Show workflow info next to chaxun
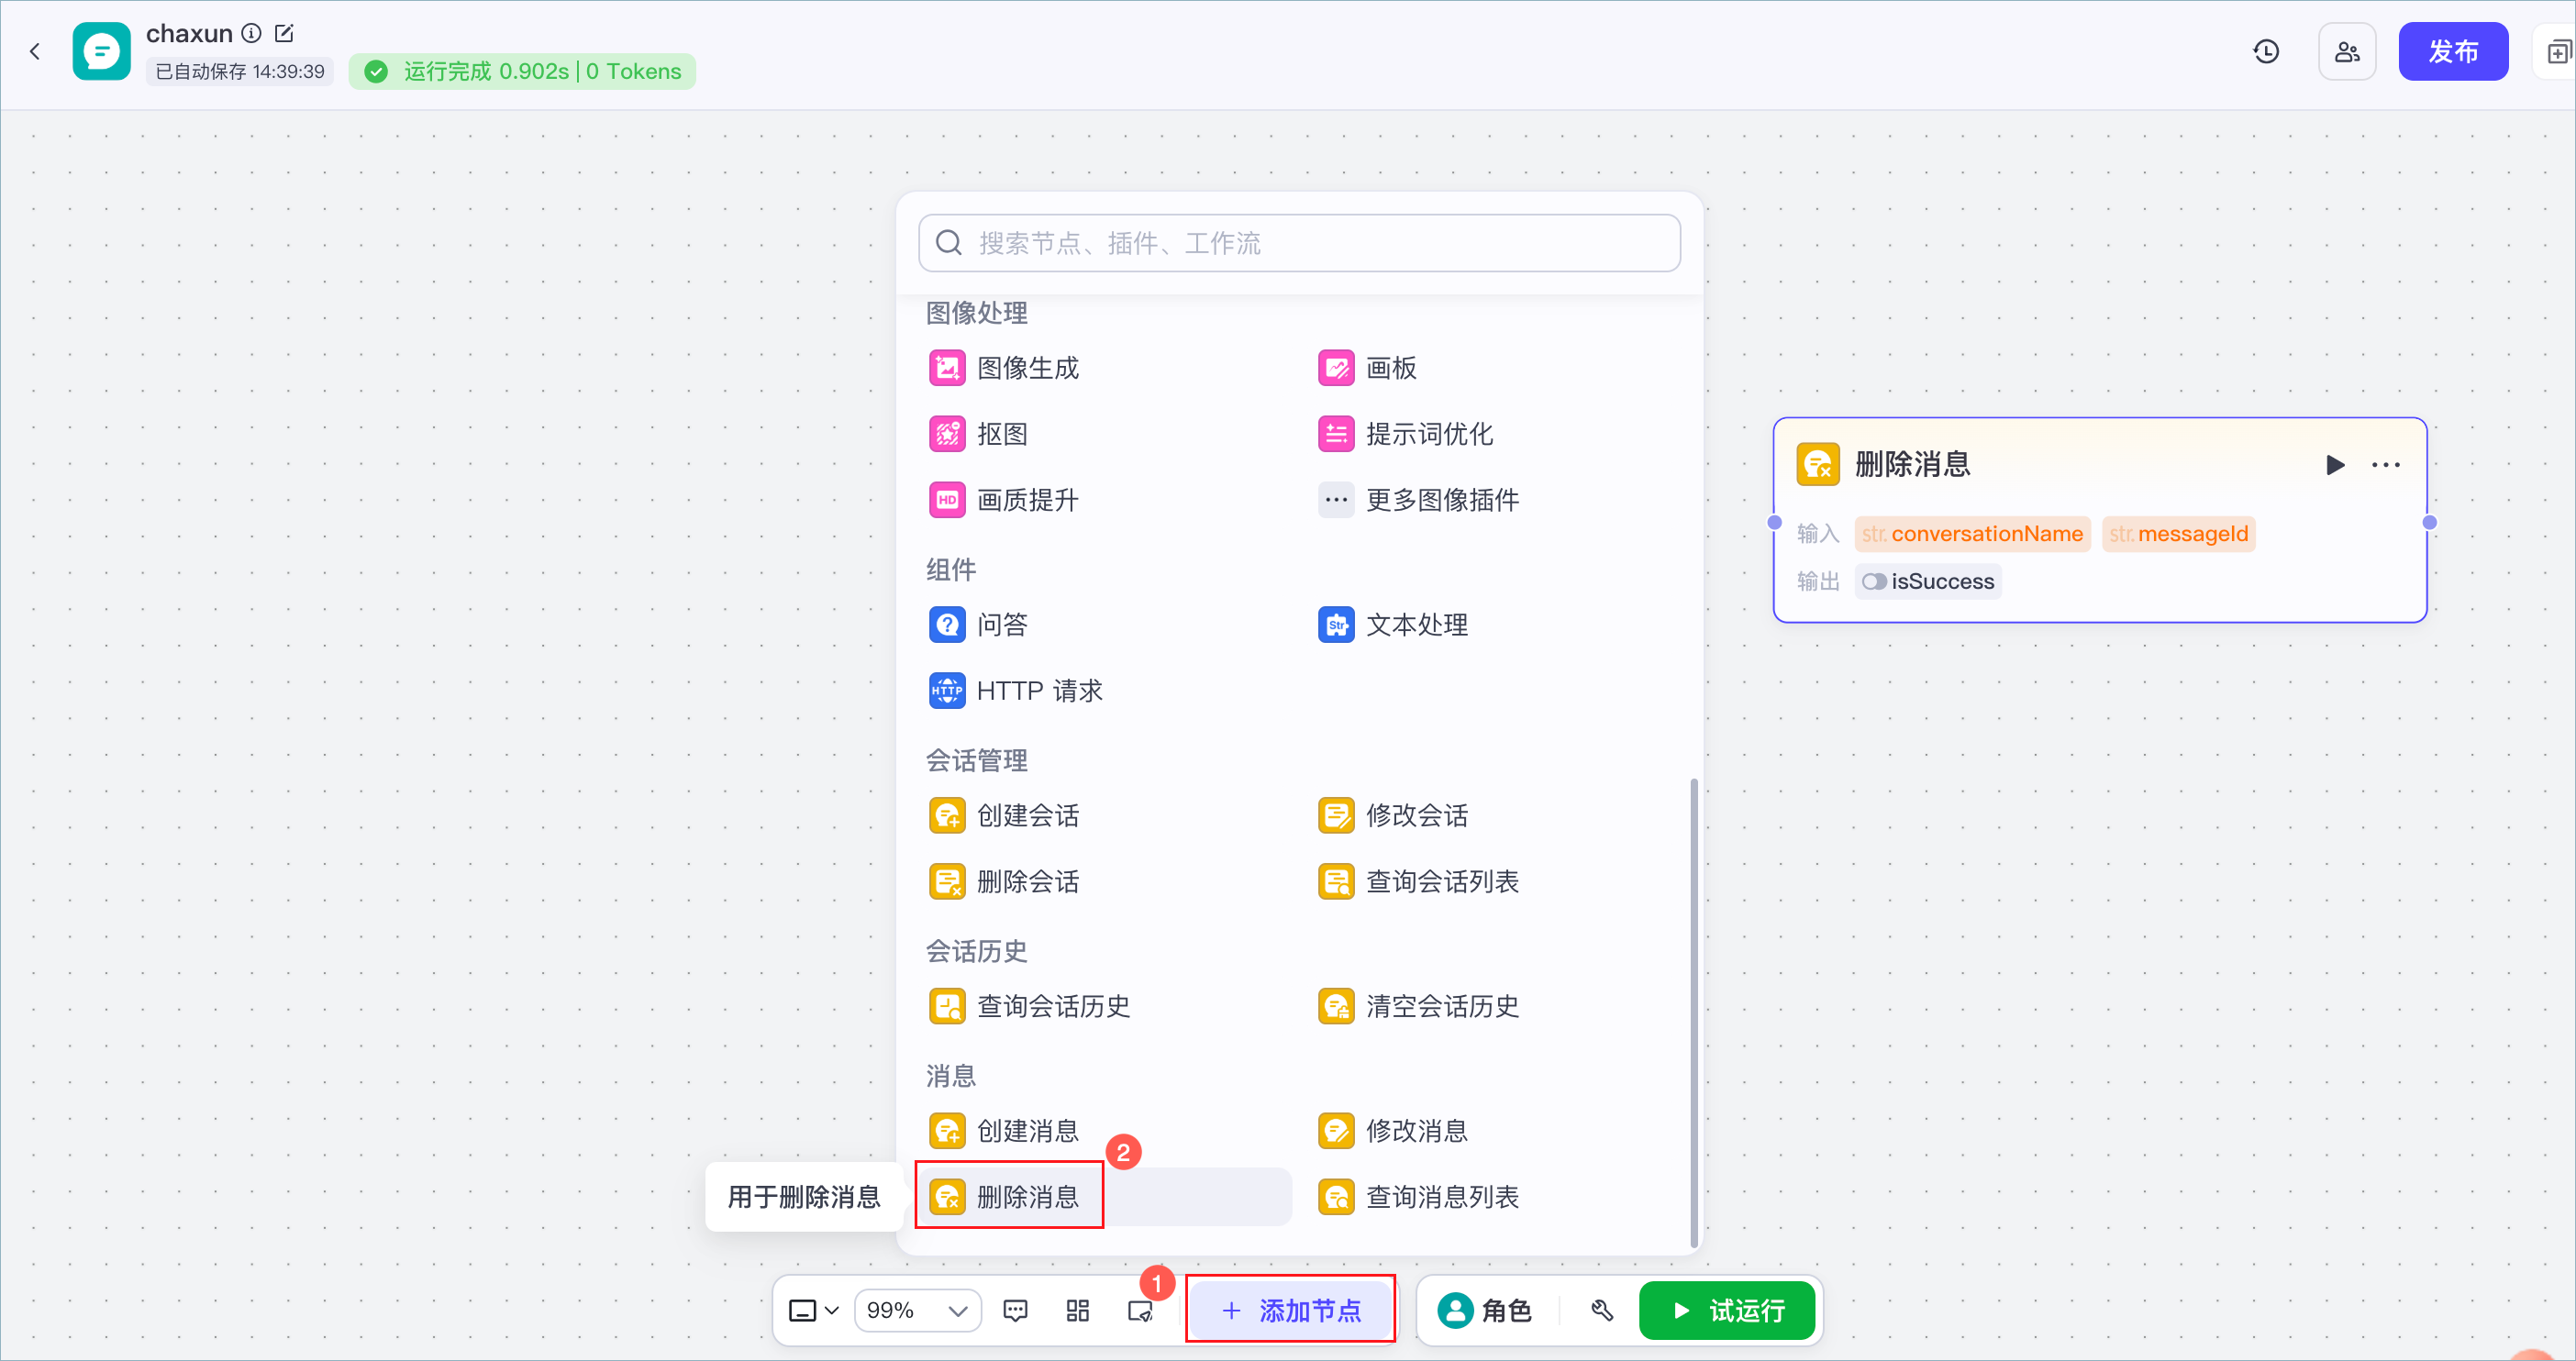Image resolution: width=2576 pixels, height=1361 pixels. click(x=252, y=33)
